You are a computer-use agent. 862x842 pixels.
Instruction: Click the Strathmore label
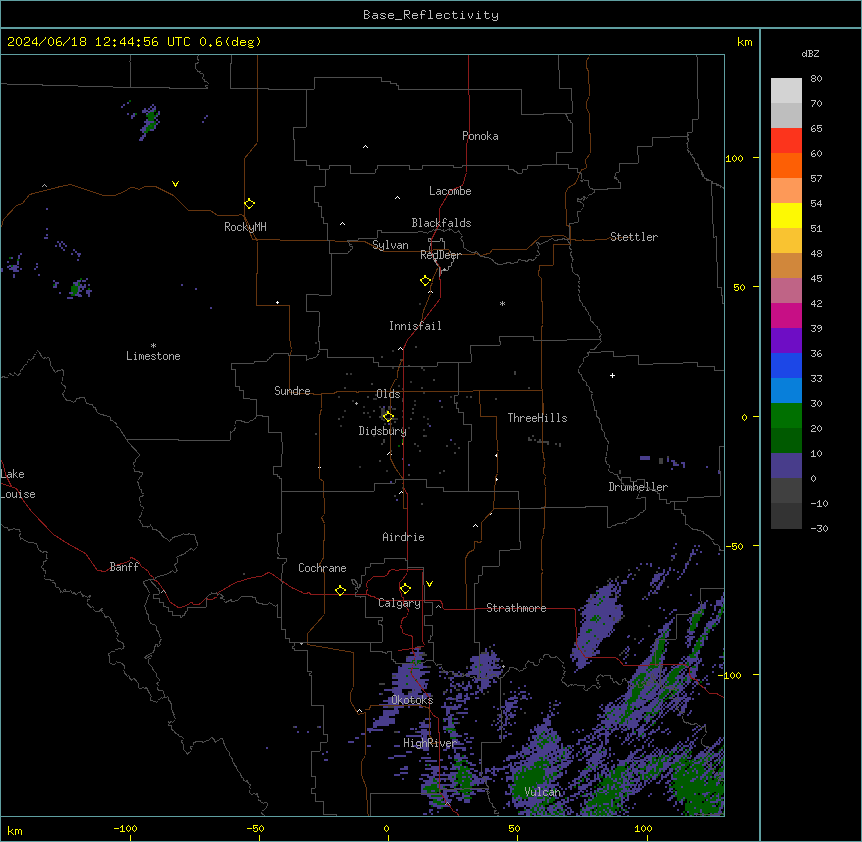516,608
